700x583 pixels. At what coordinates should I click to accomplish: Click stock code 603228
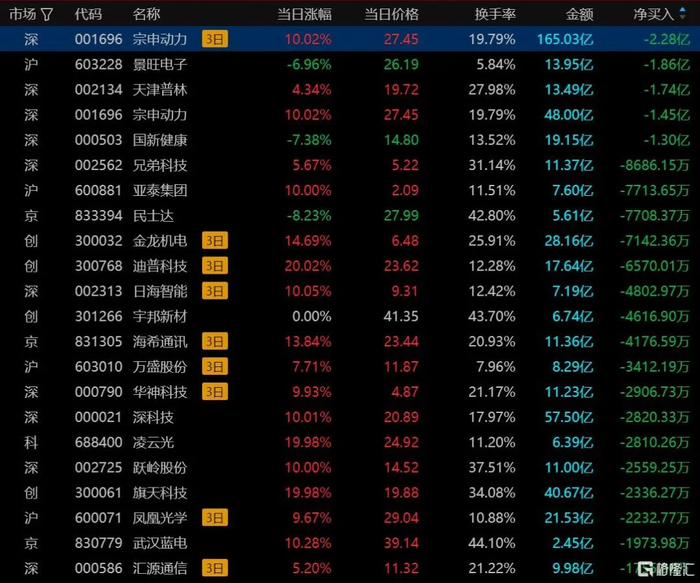click(x=98, y=64)
